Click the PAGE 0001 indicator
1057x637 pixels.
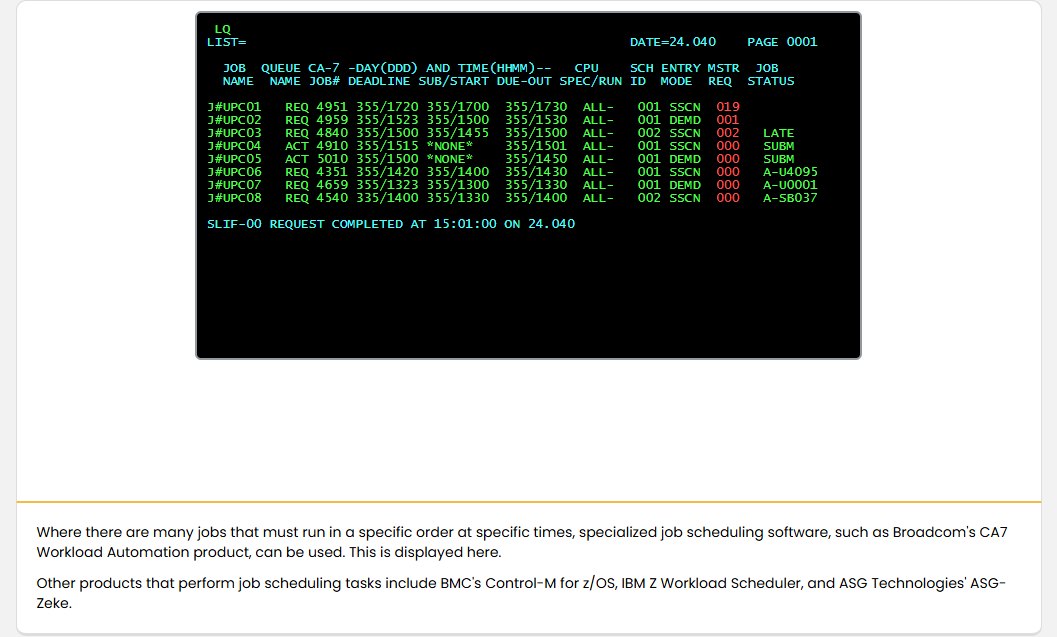pyautogui.click(x=782, y=42)
